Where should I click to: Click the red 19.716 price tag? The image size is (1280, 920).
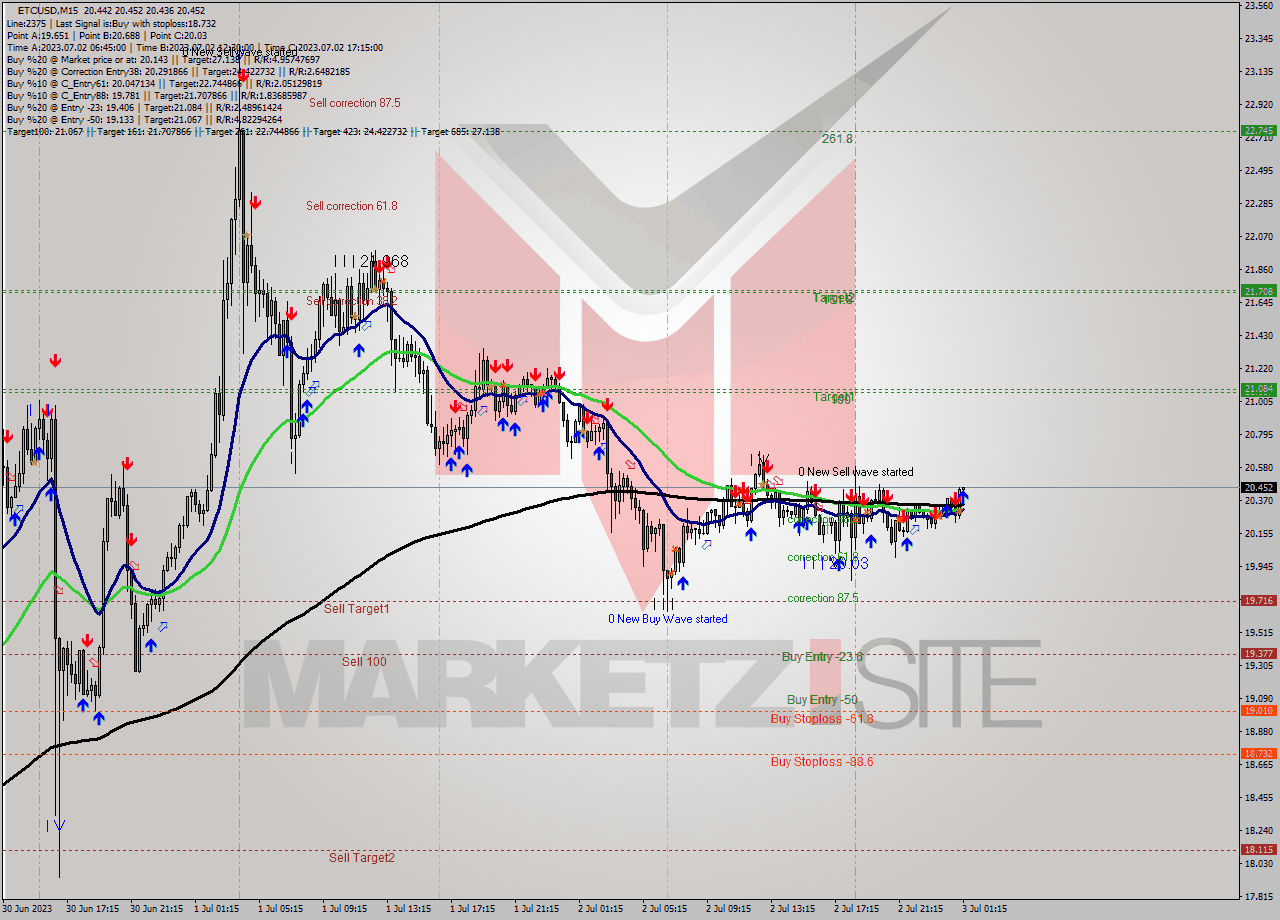point(1258,601)
